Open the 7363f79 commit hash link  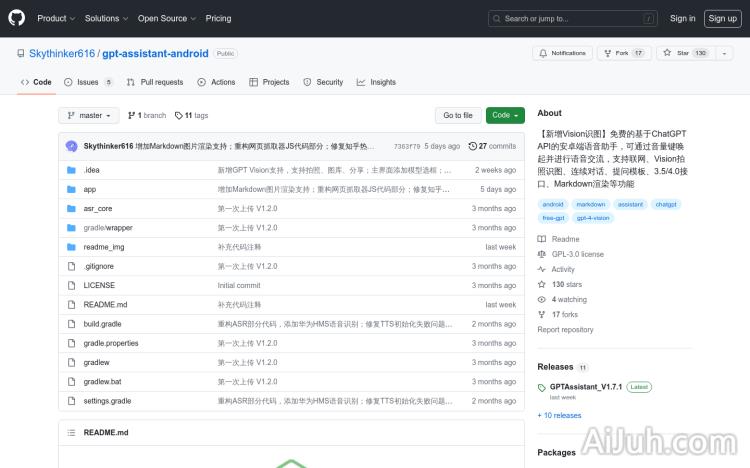click(407, 146)
